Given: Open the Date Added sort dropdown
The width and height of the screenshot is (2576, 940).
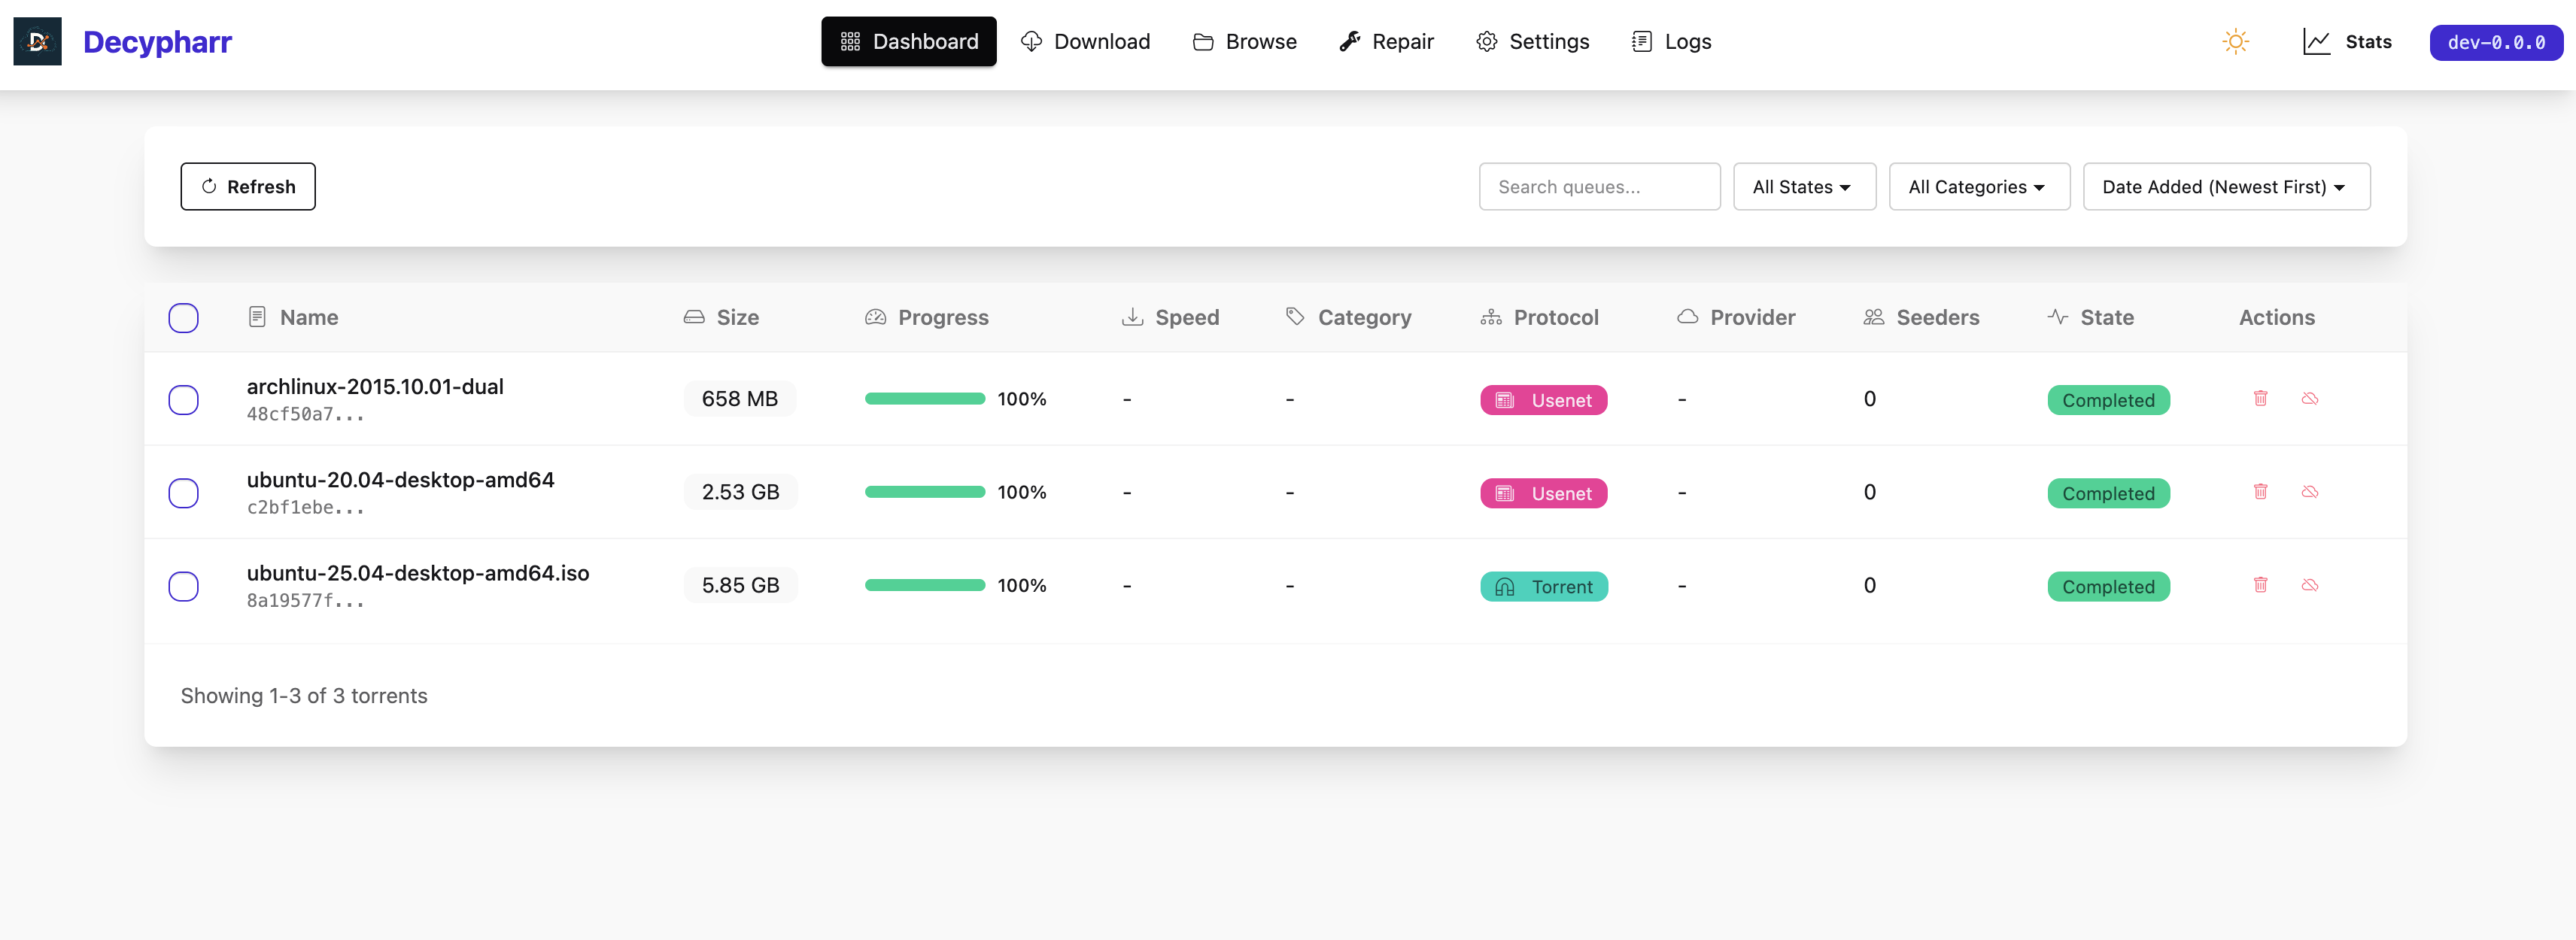Looking at the screenshot, I should coord(2226,187).
